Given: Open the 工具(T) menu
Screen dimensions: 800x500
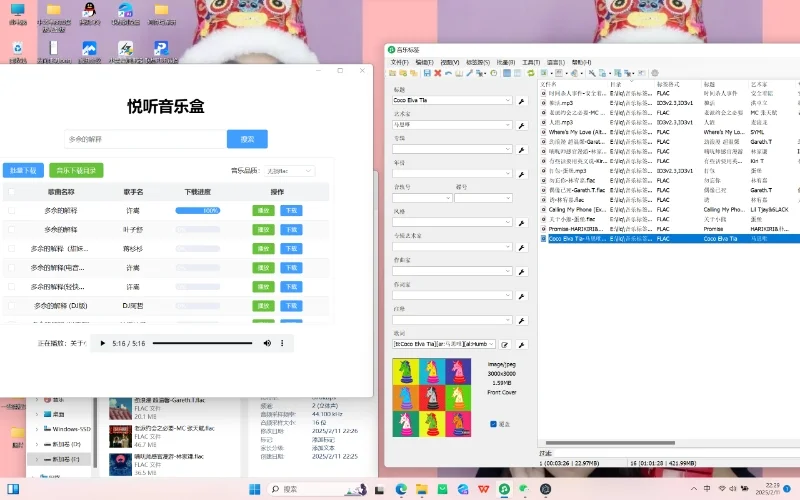Looking at the screenshot, I should 531,62.
